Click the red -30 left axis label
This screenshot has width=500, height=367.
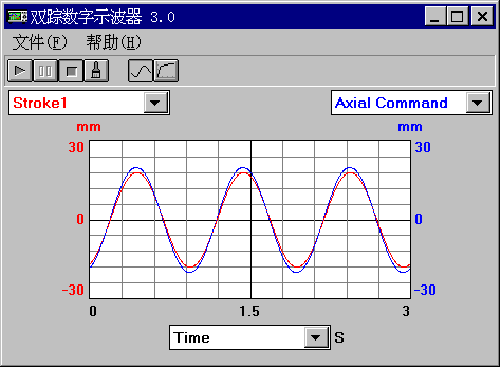(73, 290)
